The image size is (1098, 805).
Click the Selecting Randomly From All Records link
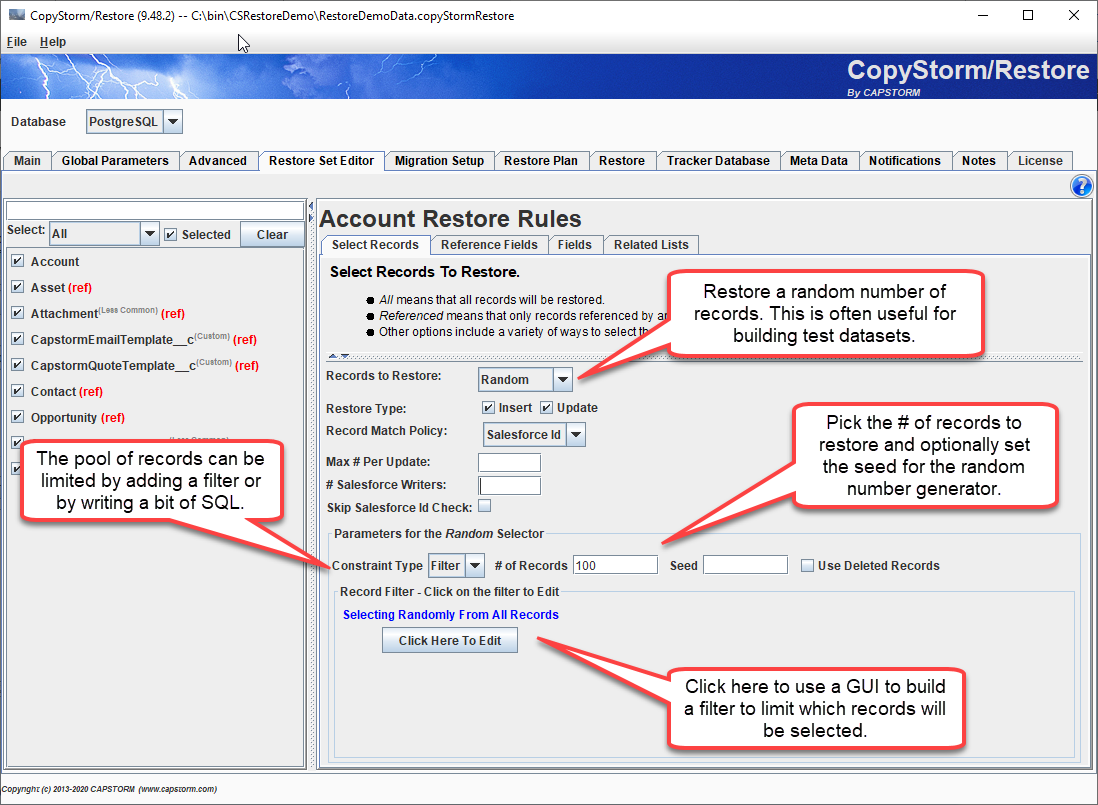pyautogui.click(x=450, y=615)
